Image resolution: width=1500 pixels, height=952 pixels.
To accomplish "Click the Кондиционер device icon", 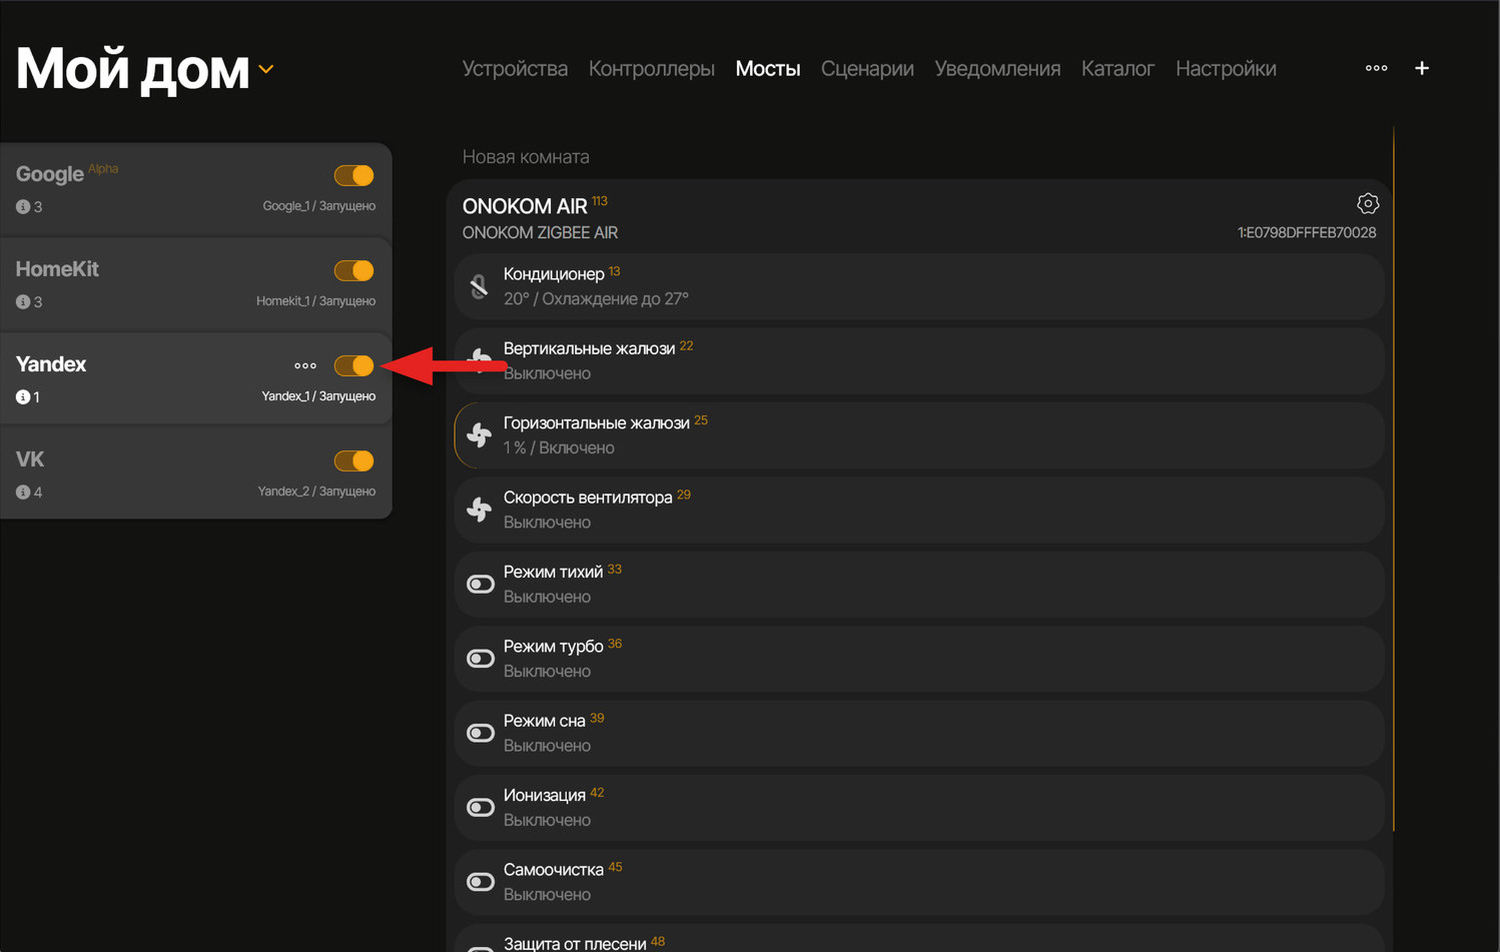I will pos(480,287).
